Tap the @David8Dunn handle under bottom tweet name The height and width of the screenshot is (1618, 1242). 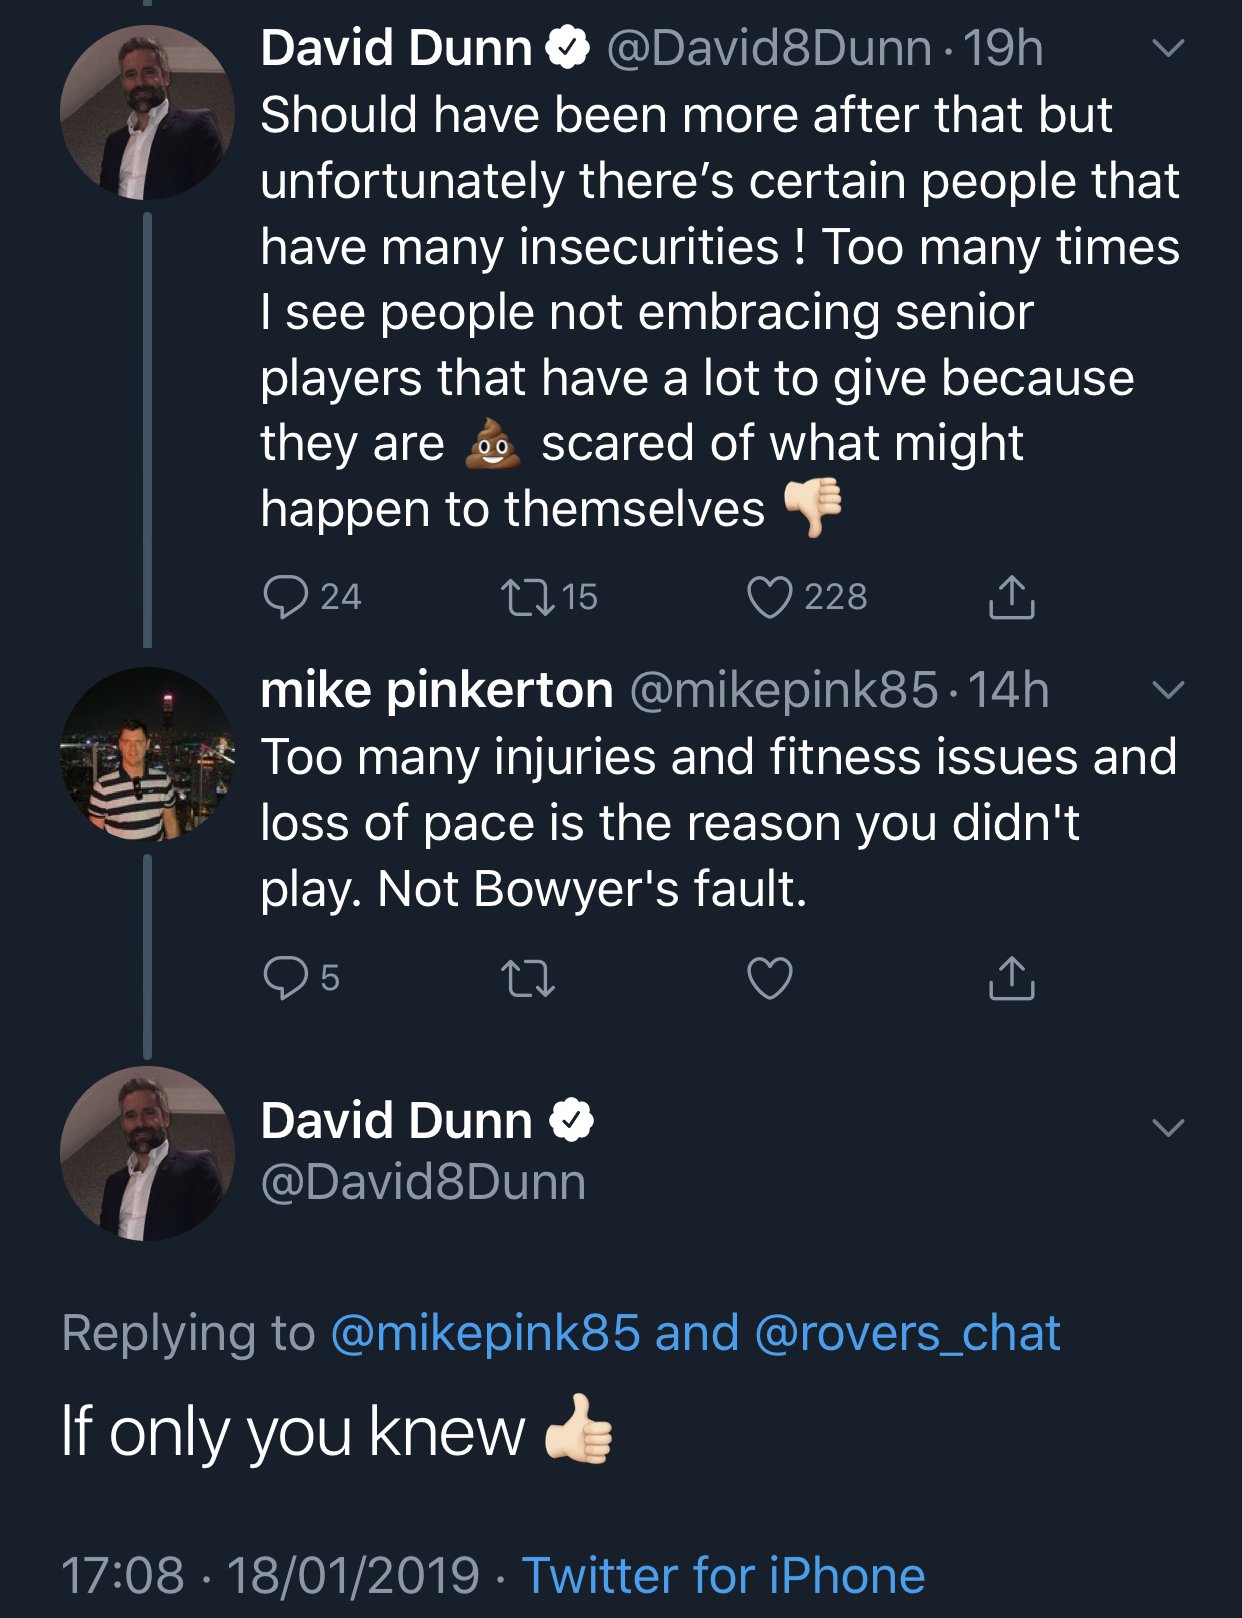point(423,1182)
